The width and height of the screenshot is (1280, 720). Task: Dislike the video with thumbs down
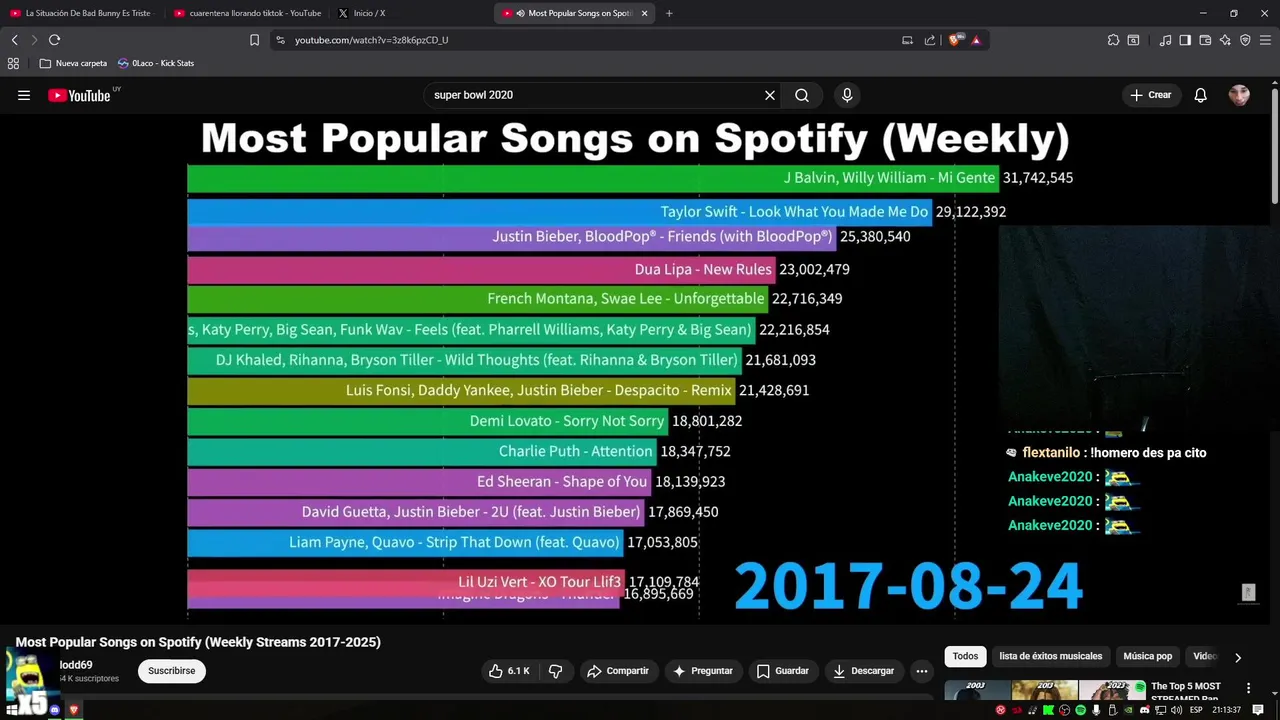[x=556, y=671]
